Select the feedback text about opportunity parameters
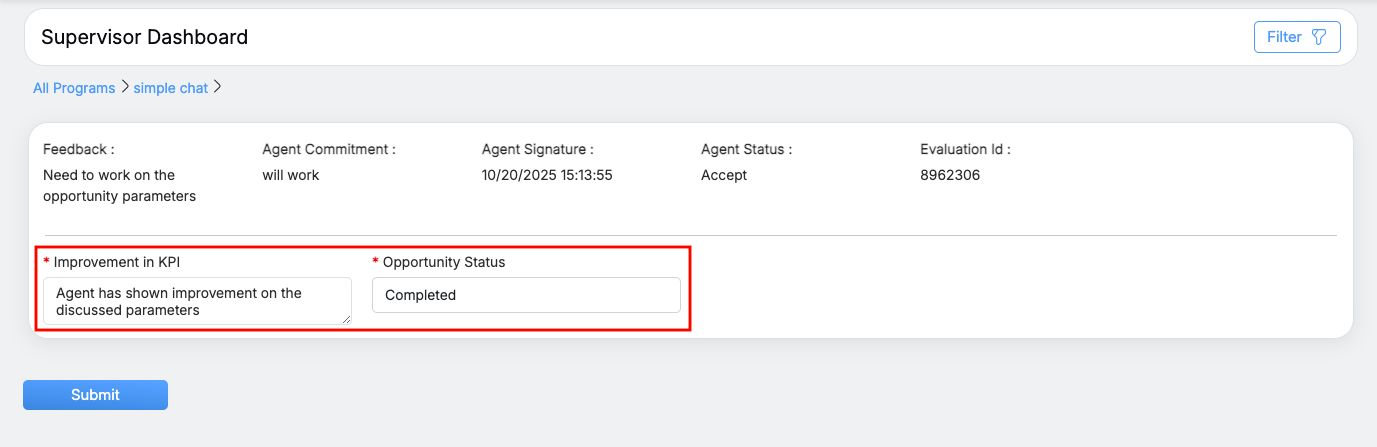 tap(119, 186)
